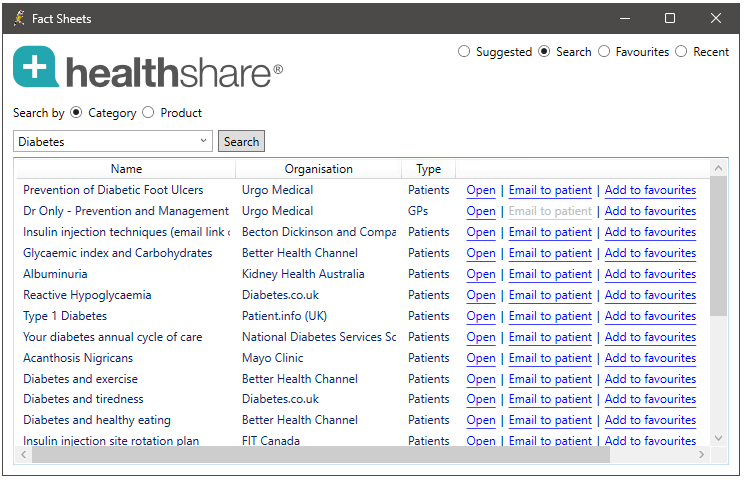The height and width of the screenshot is (480, 744).
Task: Open Your diabetes annual cycle of care
Action: click(x=481, y=337)
